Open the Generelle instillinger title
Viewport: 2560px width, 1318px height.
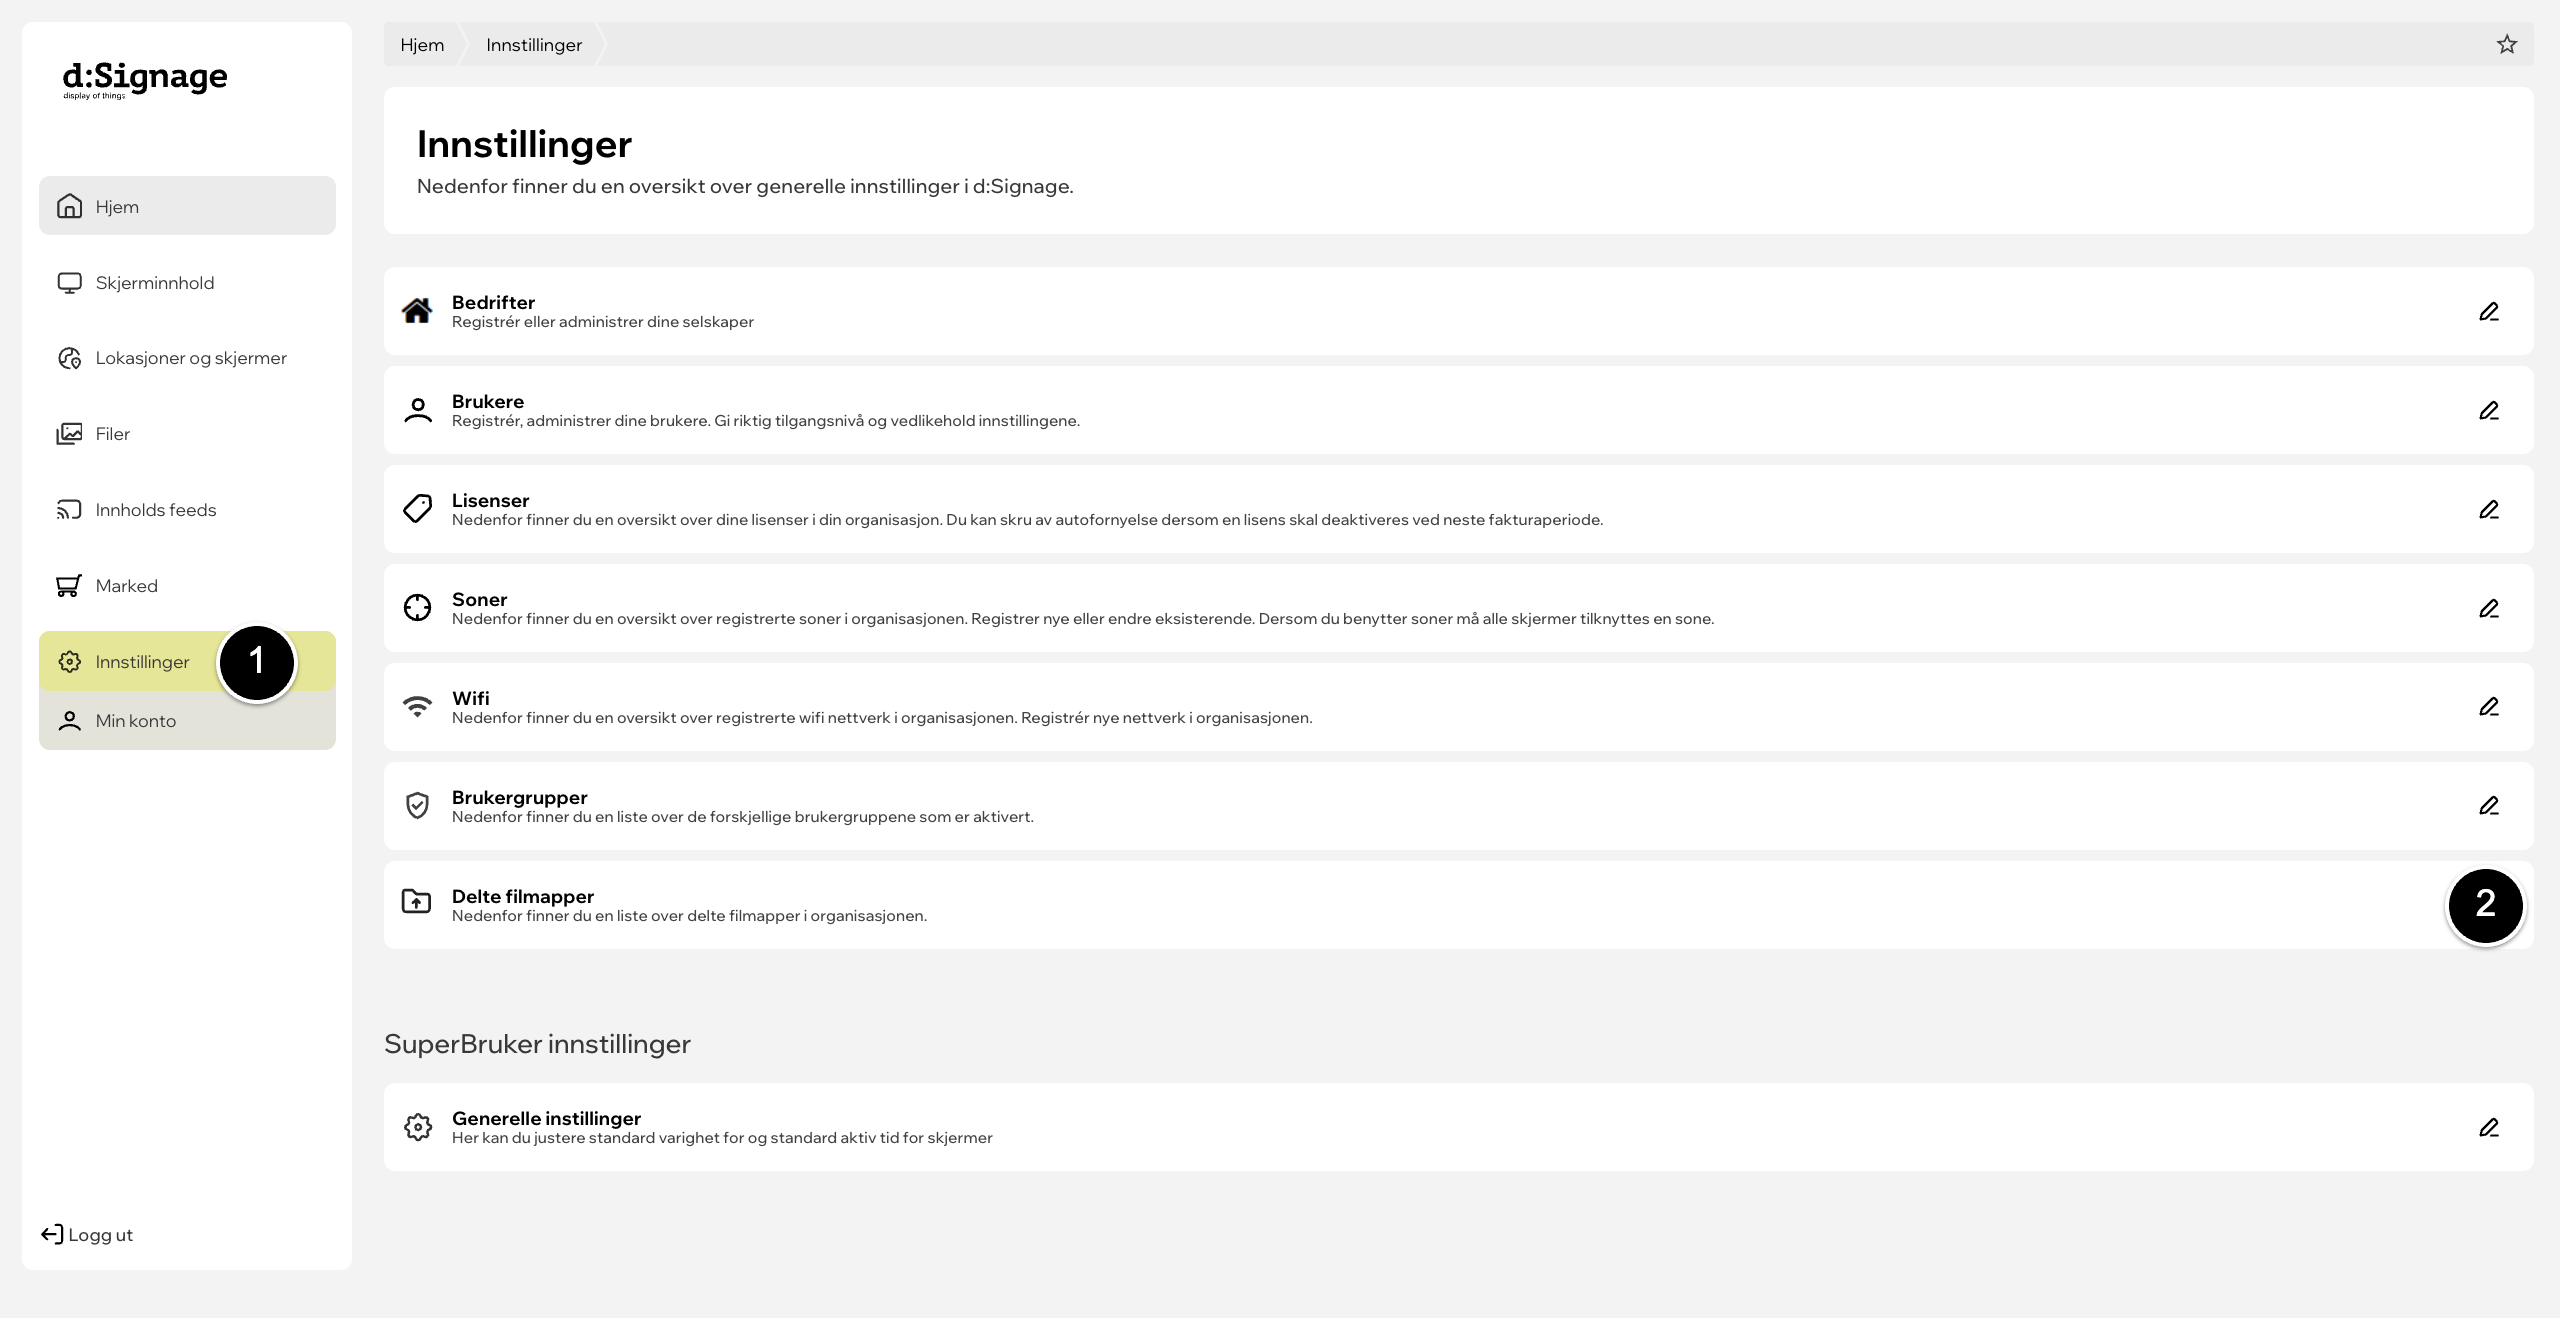pos(546,1118)
